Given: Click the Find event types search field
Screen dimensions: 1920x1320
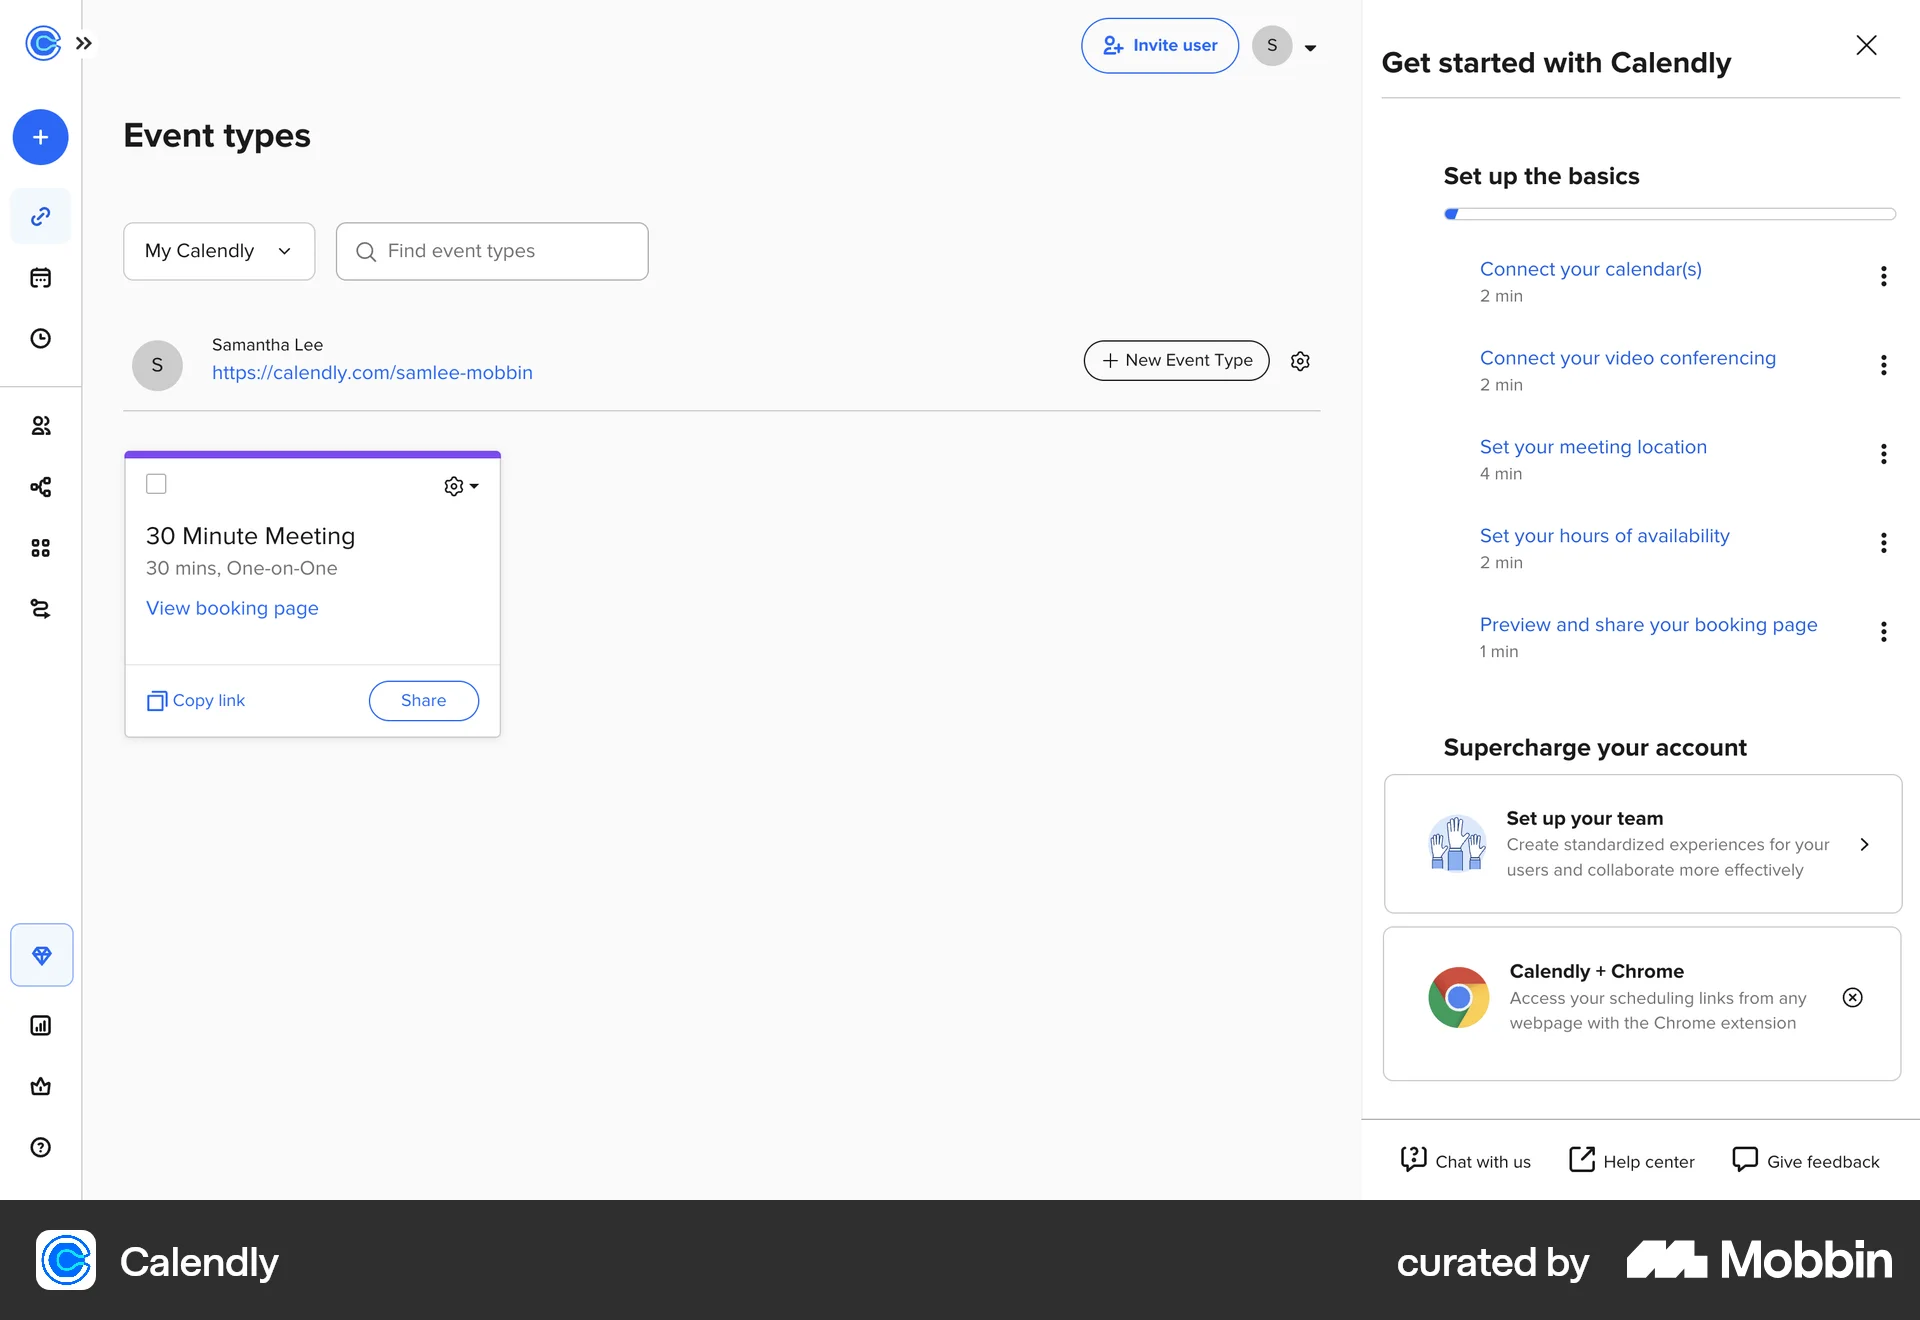Looking at the screenshot, I should [492, 251].
